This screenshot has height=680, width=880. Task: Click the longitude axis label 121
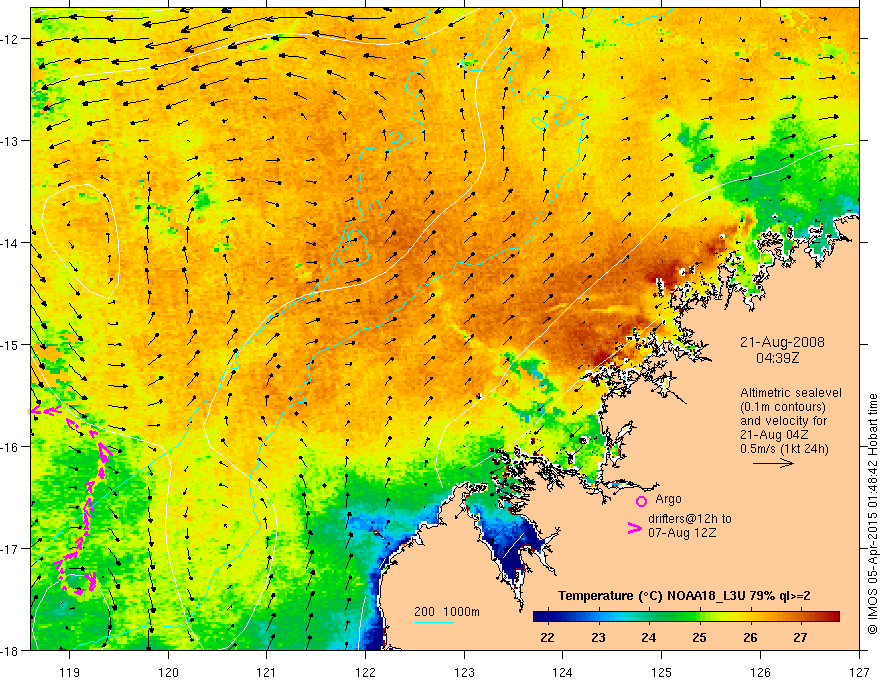point(267,672)
